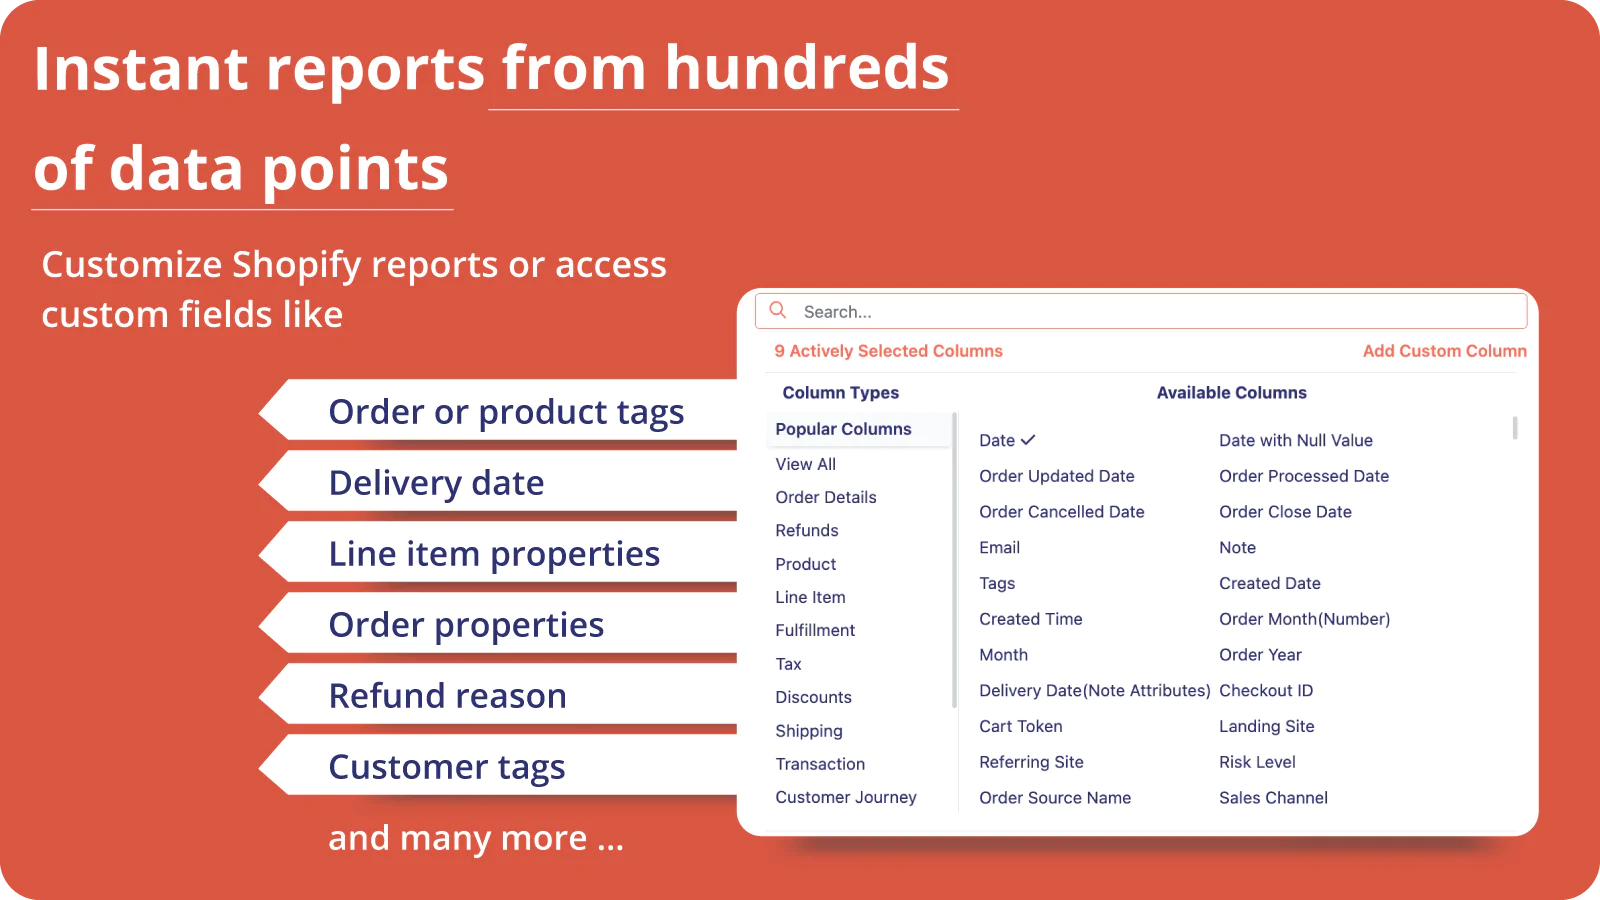Choose Fulfillment column type
Viewport: 1600px width, 900px height.
(815, 630)
